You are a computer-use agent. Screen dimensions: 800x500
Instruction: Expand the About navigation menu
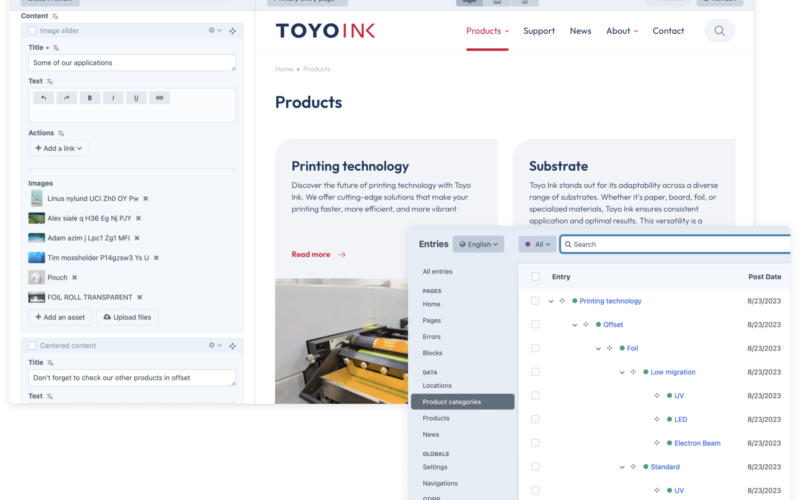(x=622, y=31)
